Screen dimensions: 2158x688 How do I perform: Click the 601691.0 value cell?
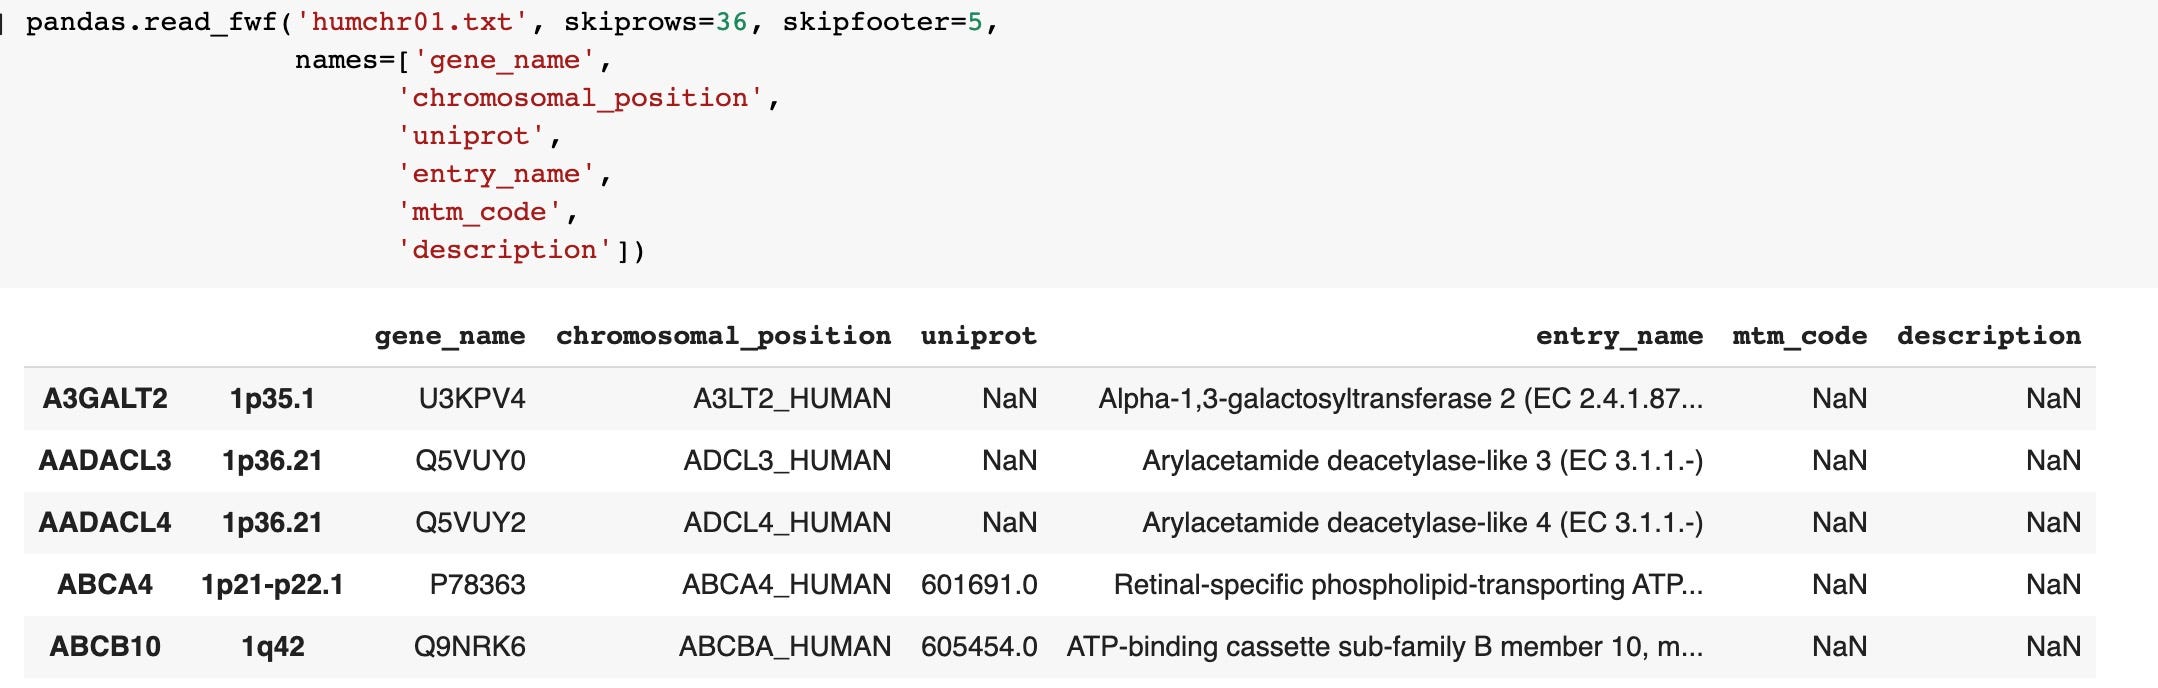click(978, 585)
